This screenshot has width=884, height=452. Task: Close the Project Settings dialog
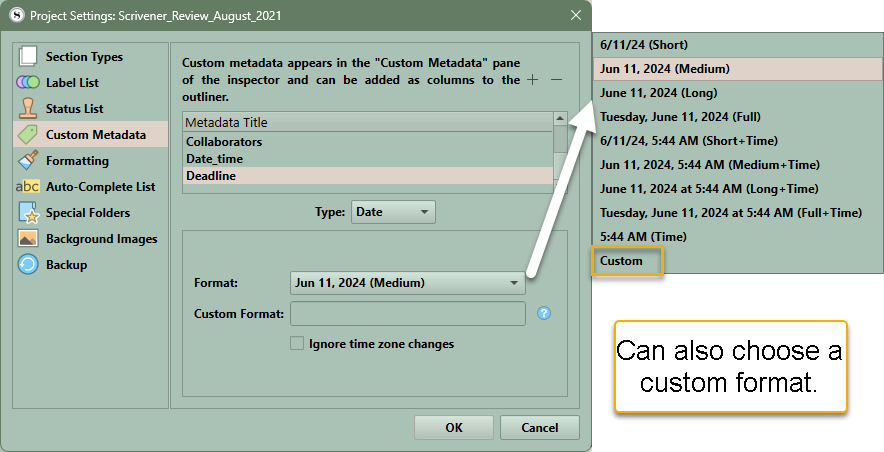(576, 15)
